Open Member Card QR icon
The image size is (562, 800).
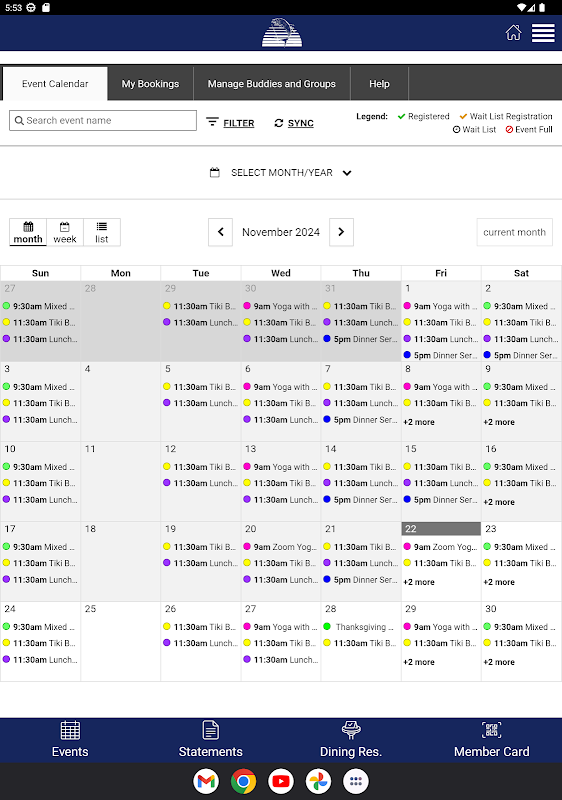coord(491,730)
